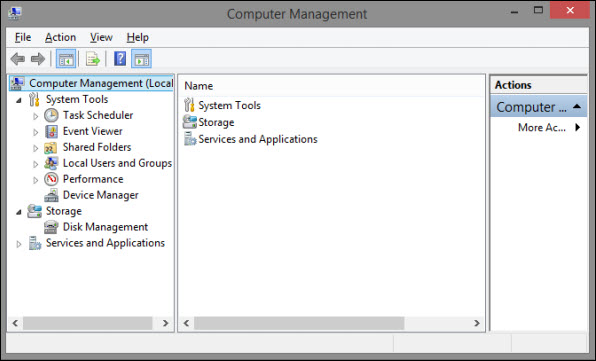The image size is (596, 361).
Task: Open Help via the question mark icon
Action: coord(120,59)
